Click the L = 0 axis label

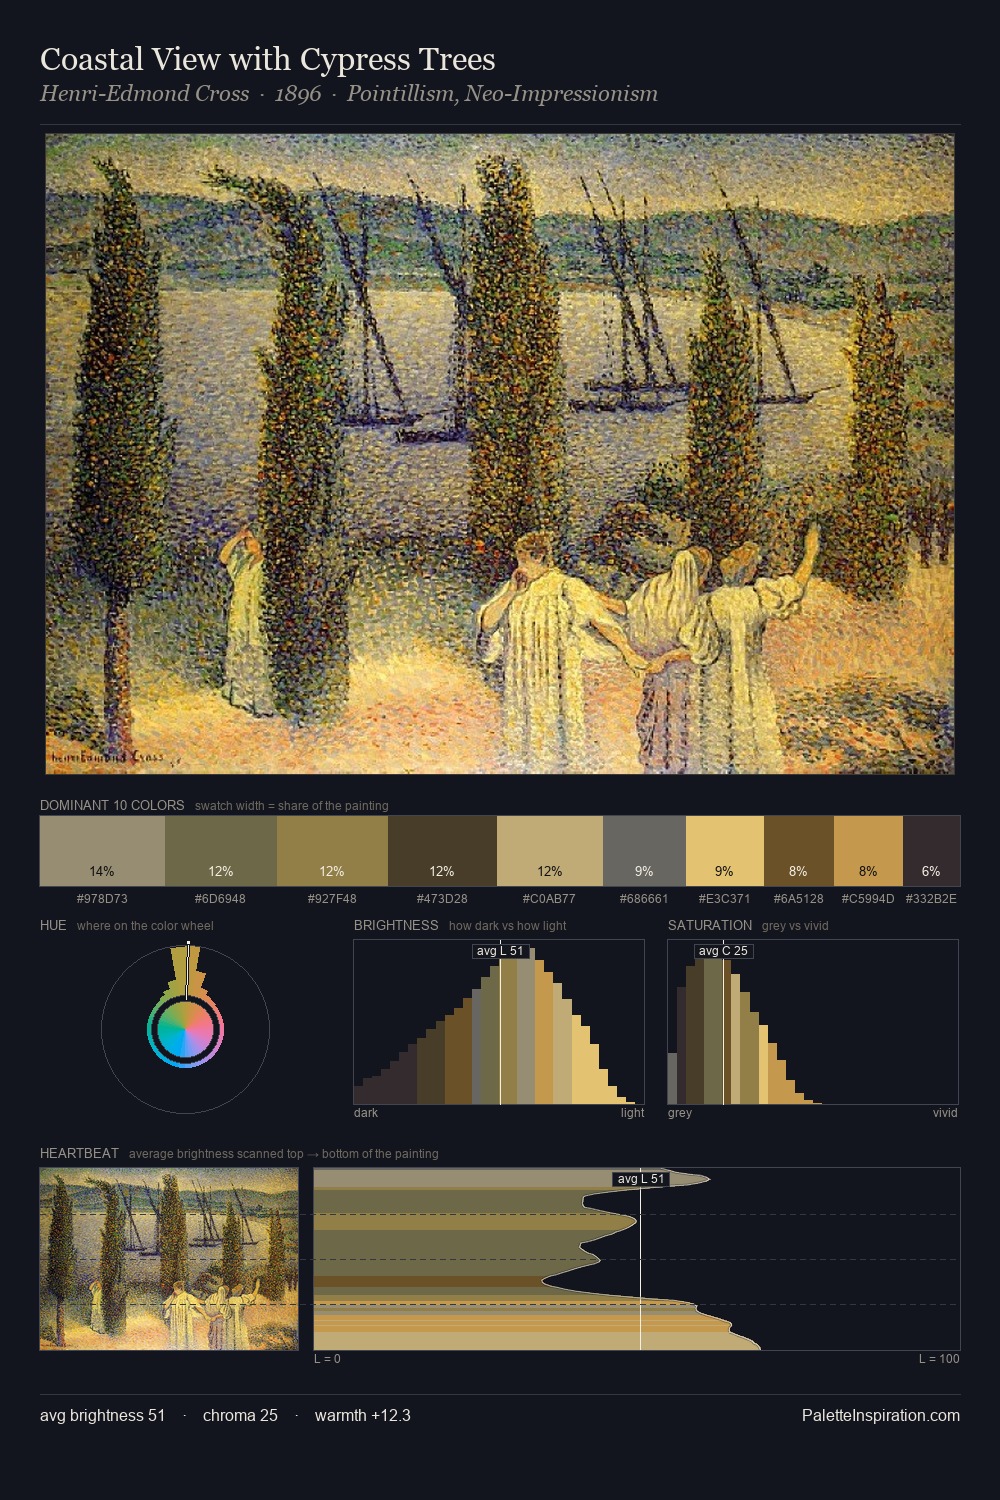point(327,1359)
